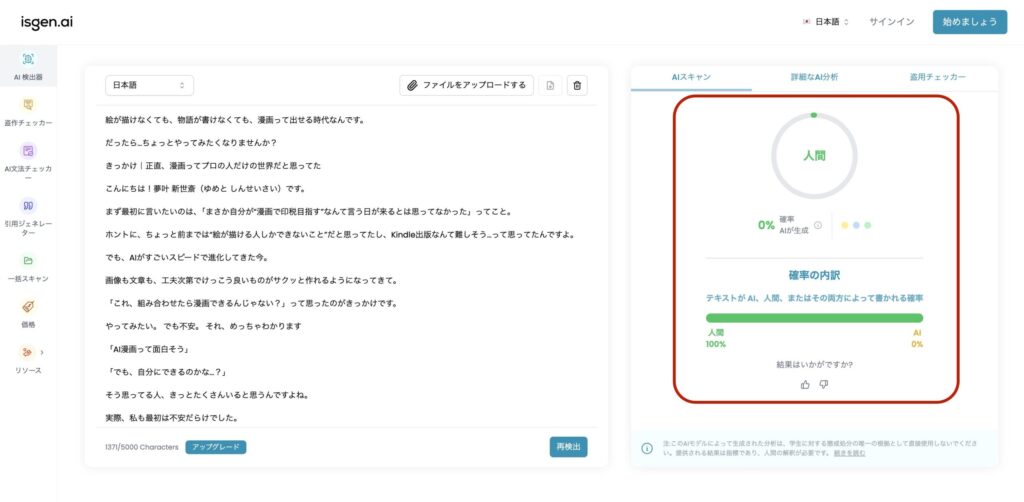Click the info icon beside AI probability
Viewport: 1024px width, 502px height.
(x=818, y=225)
